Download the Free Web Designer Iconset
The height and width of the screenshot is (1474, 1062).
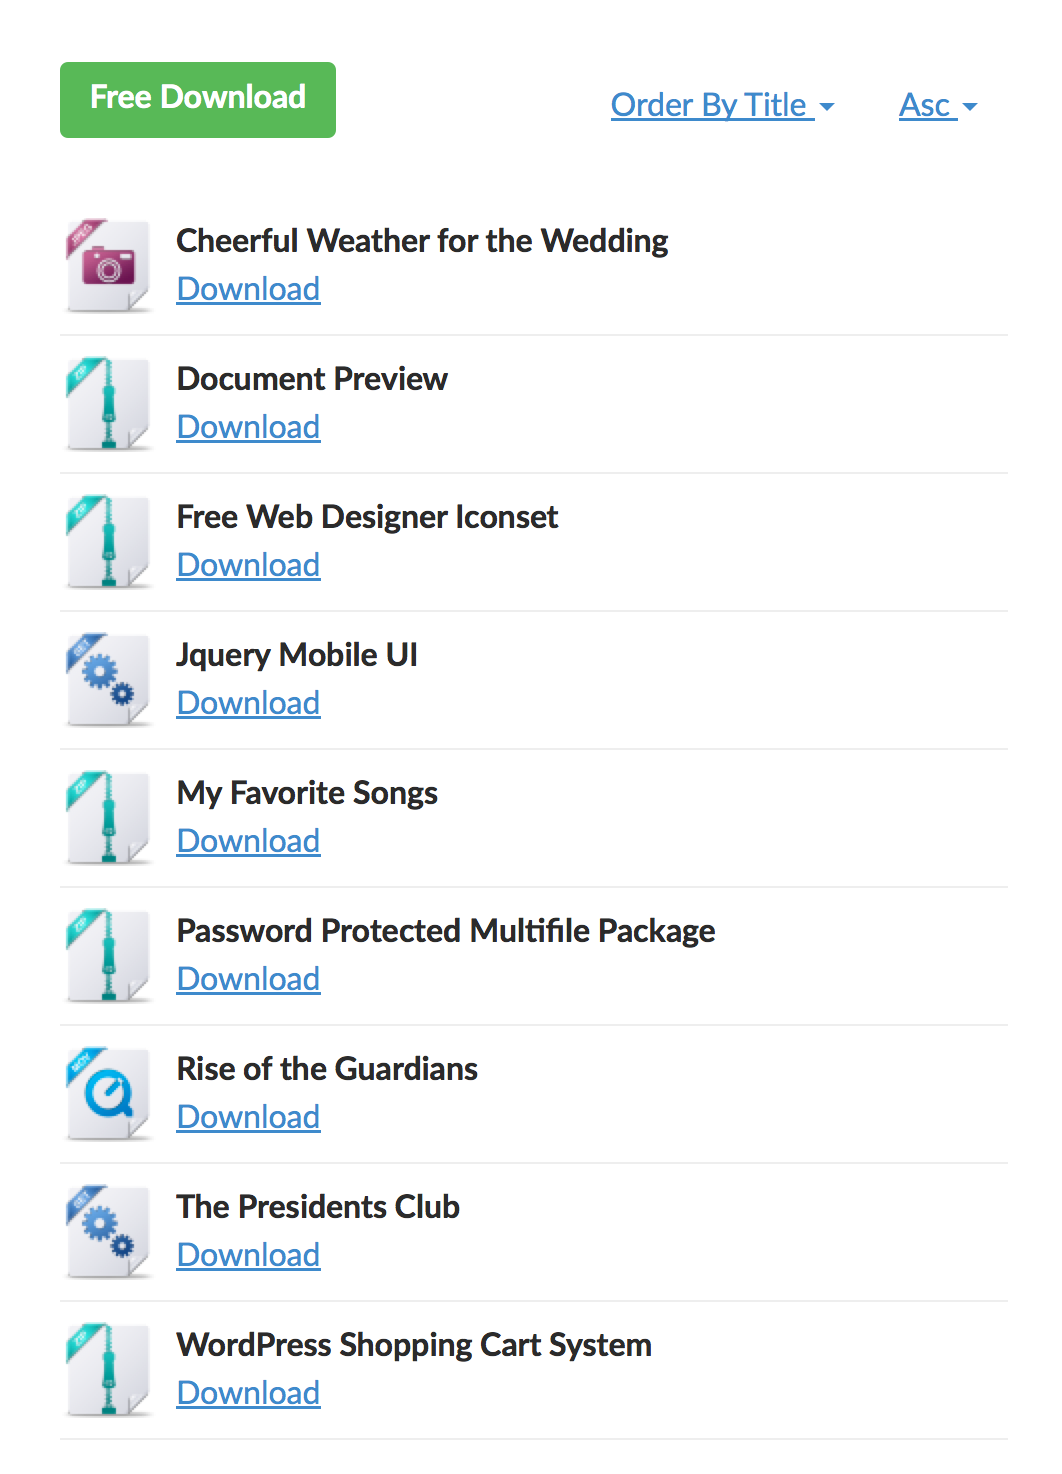coord(248,565)
